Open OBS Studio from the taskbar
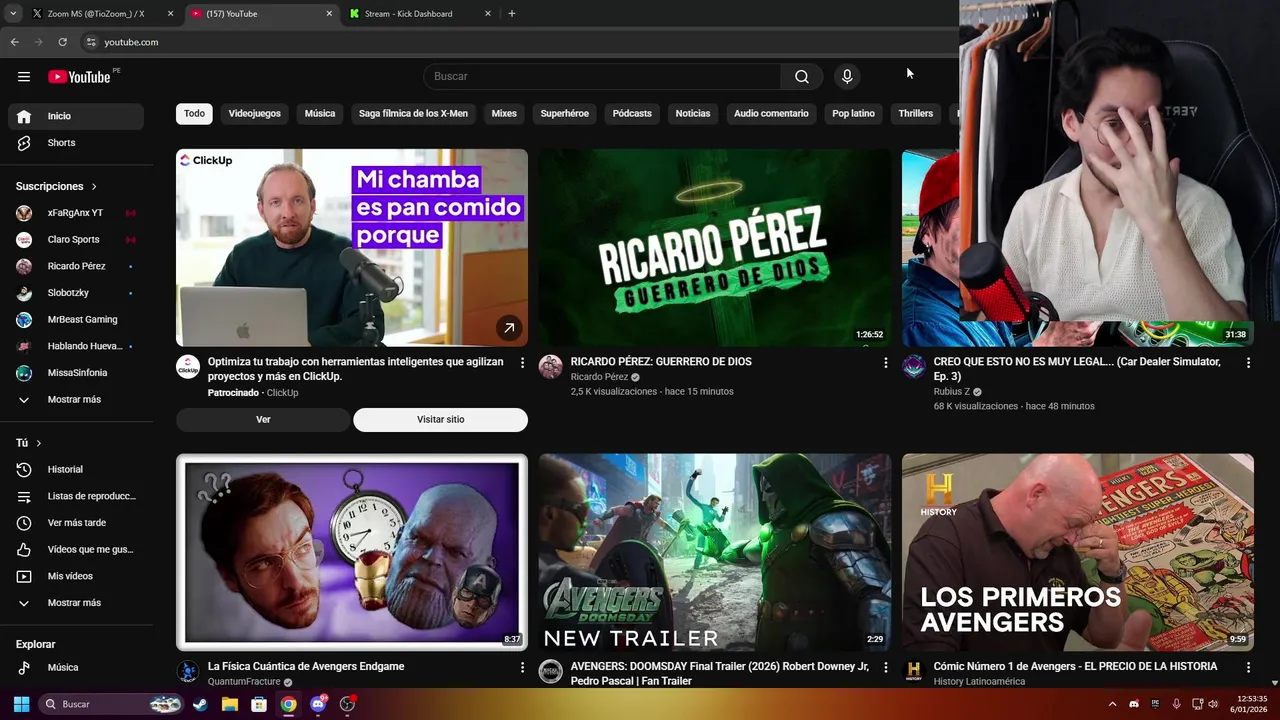The image size is (1280, 720). coord(347,704)
